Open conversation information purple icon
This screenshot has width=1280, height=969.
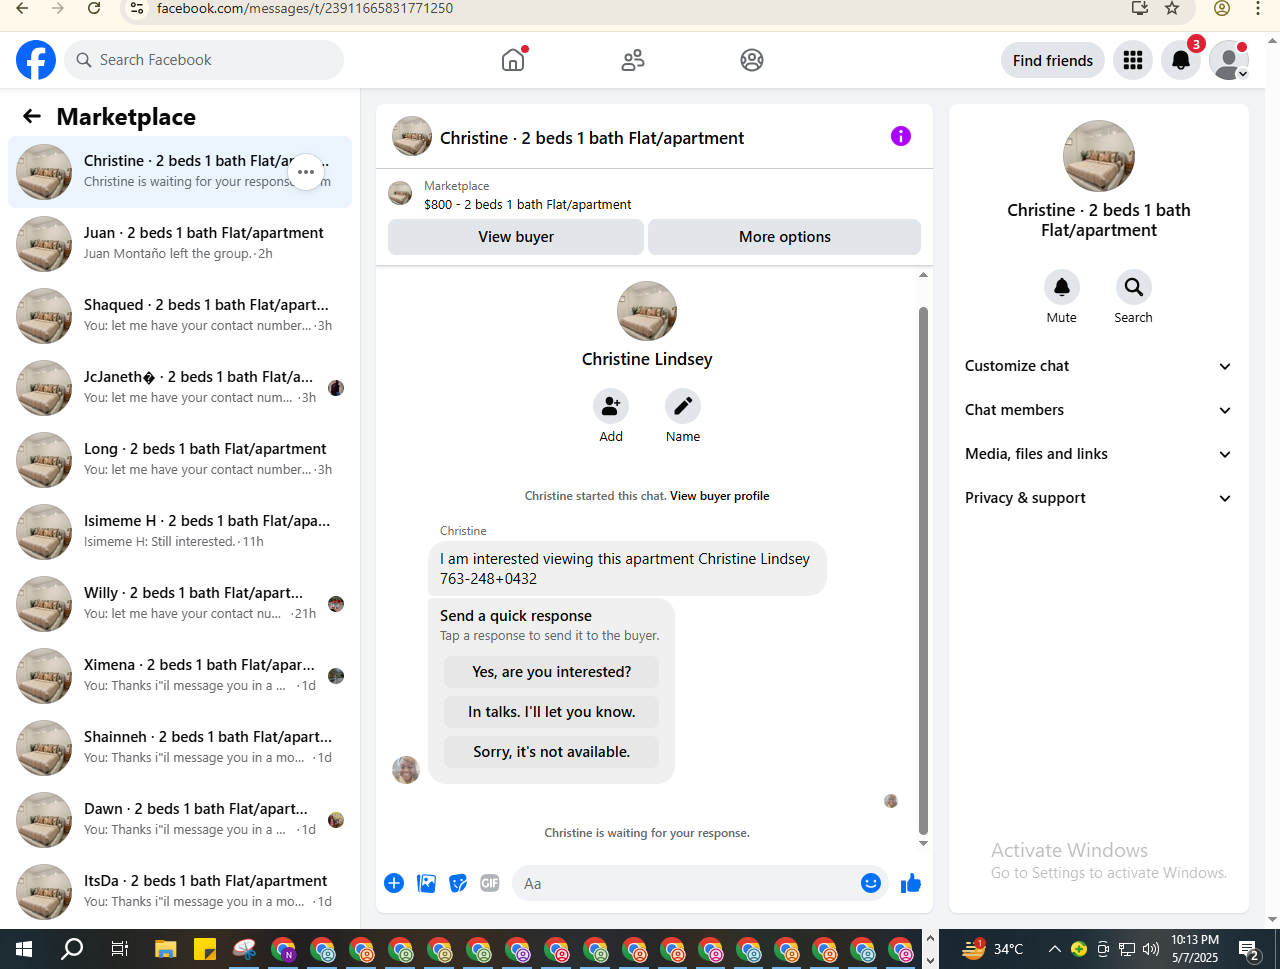[901, 136]
